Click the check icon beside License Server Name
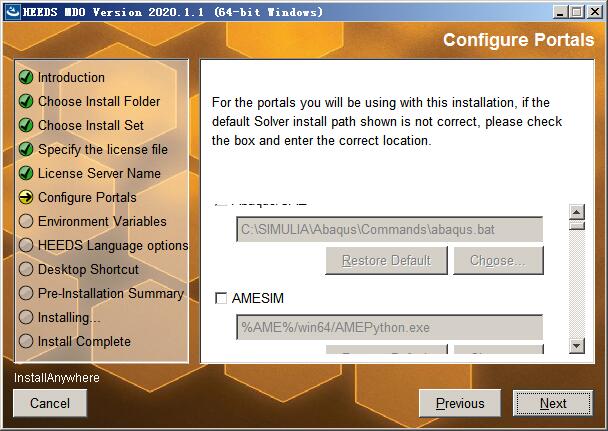 click(26, 173)
